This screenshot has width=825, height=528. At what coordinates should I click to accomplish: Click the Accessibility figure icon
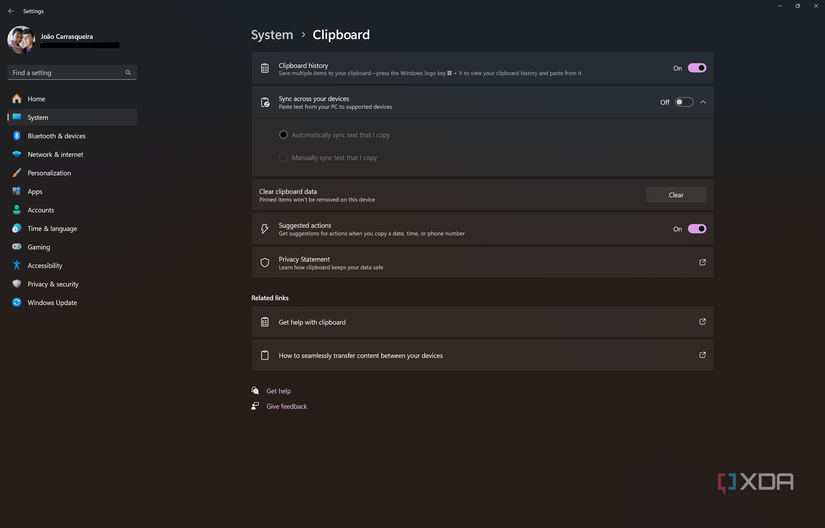pyautogui.click(x=17, y=266)
